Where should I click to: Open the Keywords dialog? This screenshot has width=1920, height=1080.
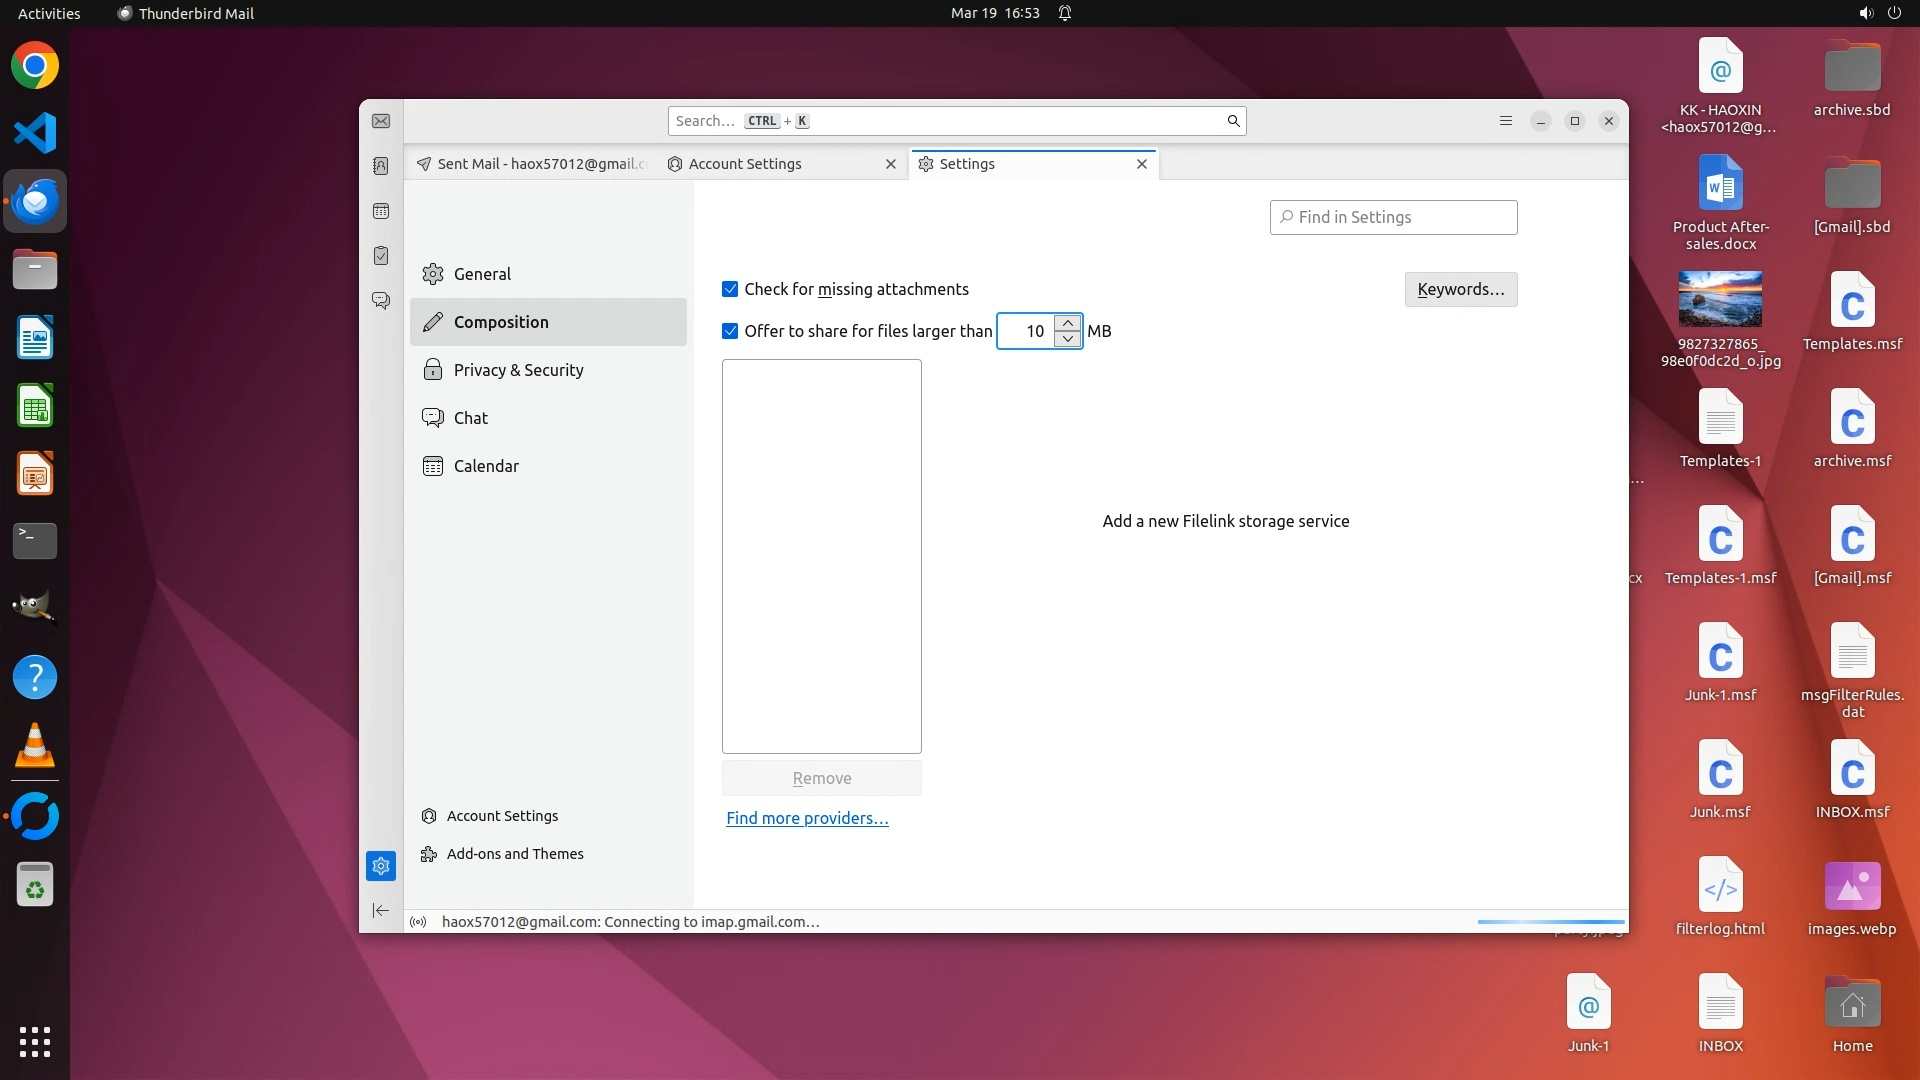point(1460,289)
